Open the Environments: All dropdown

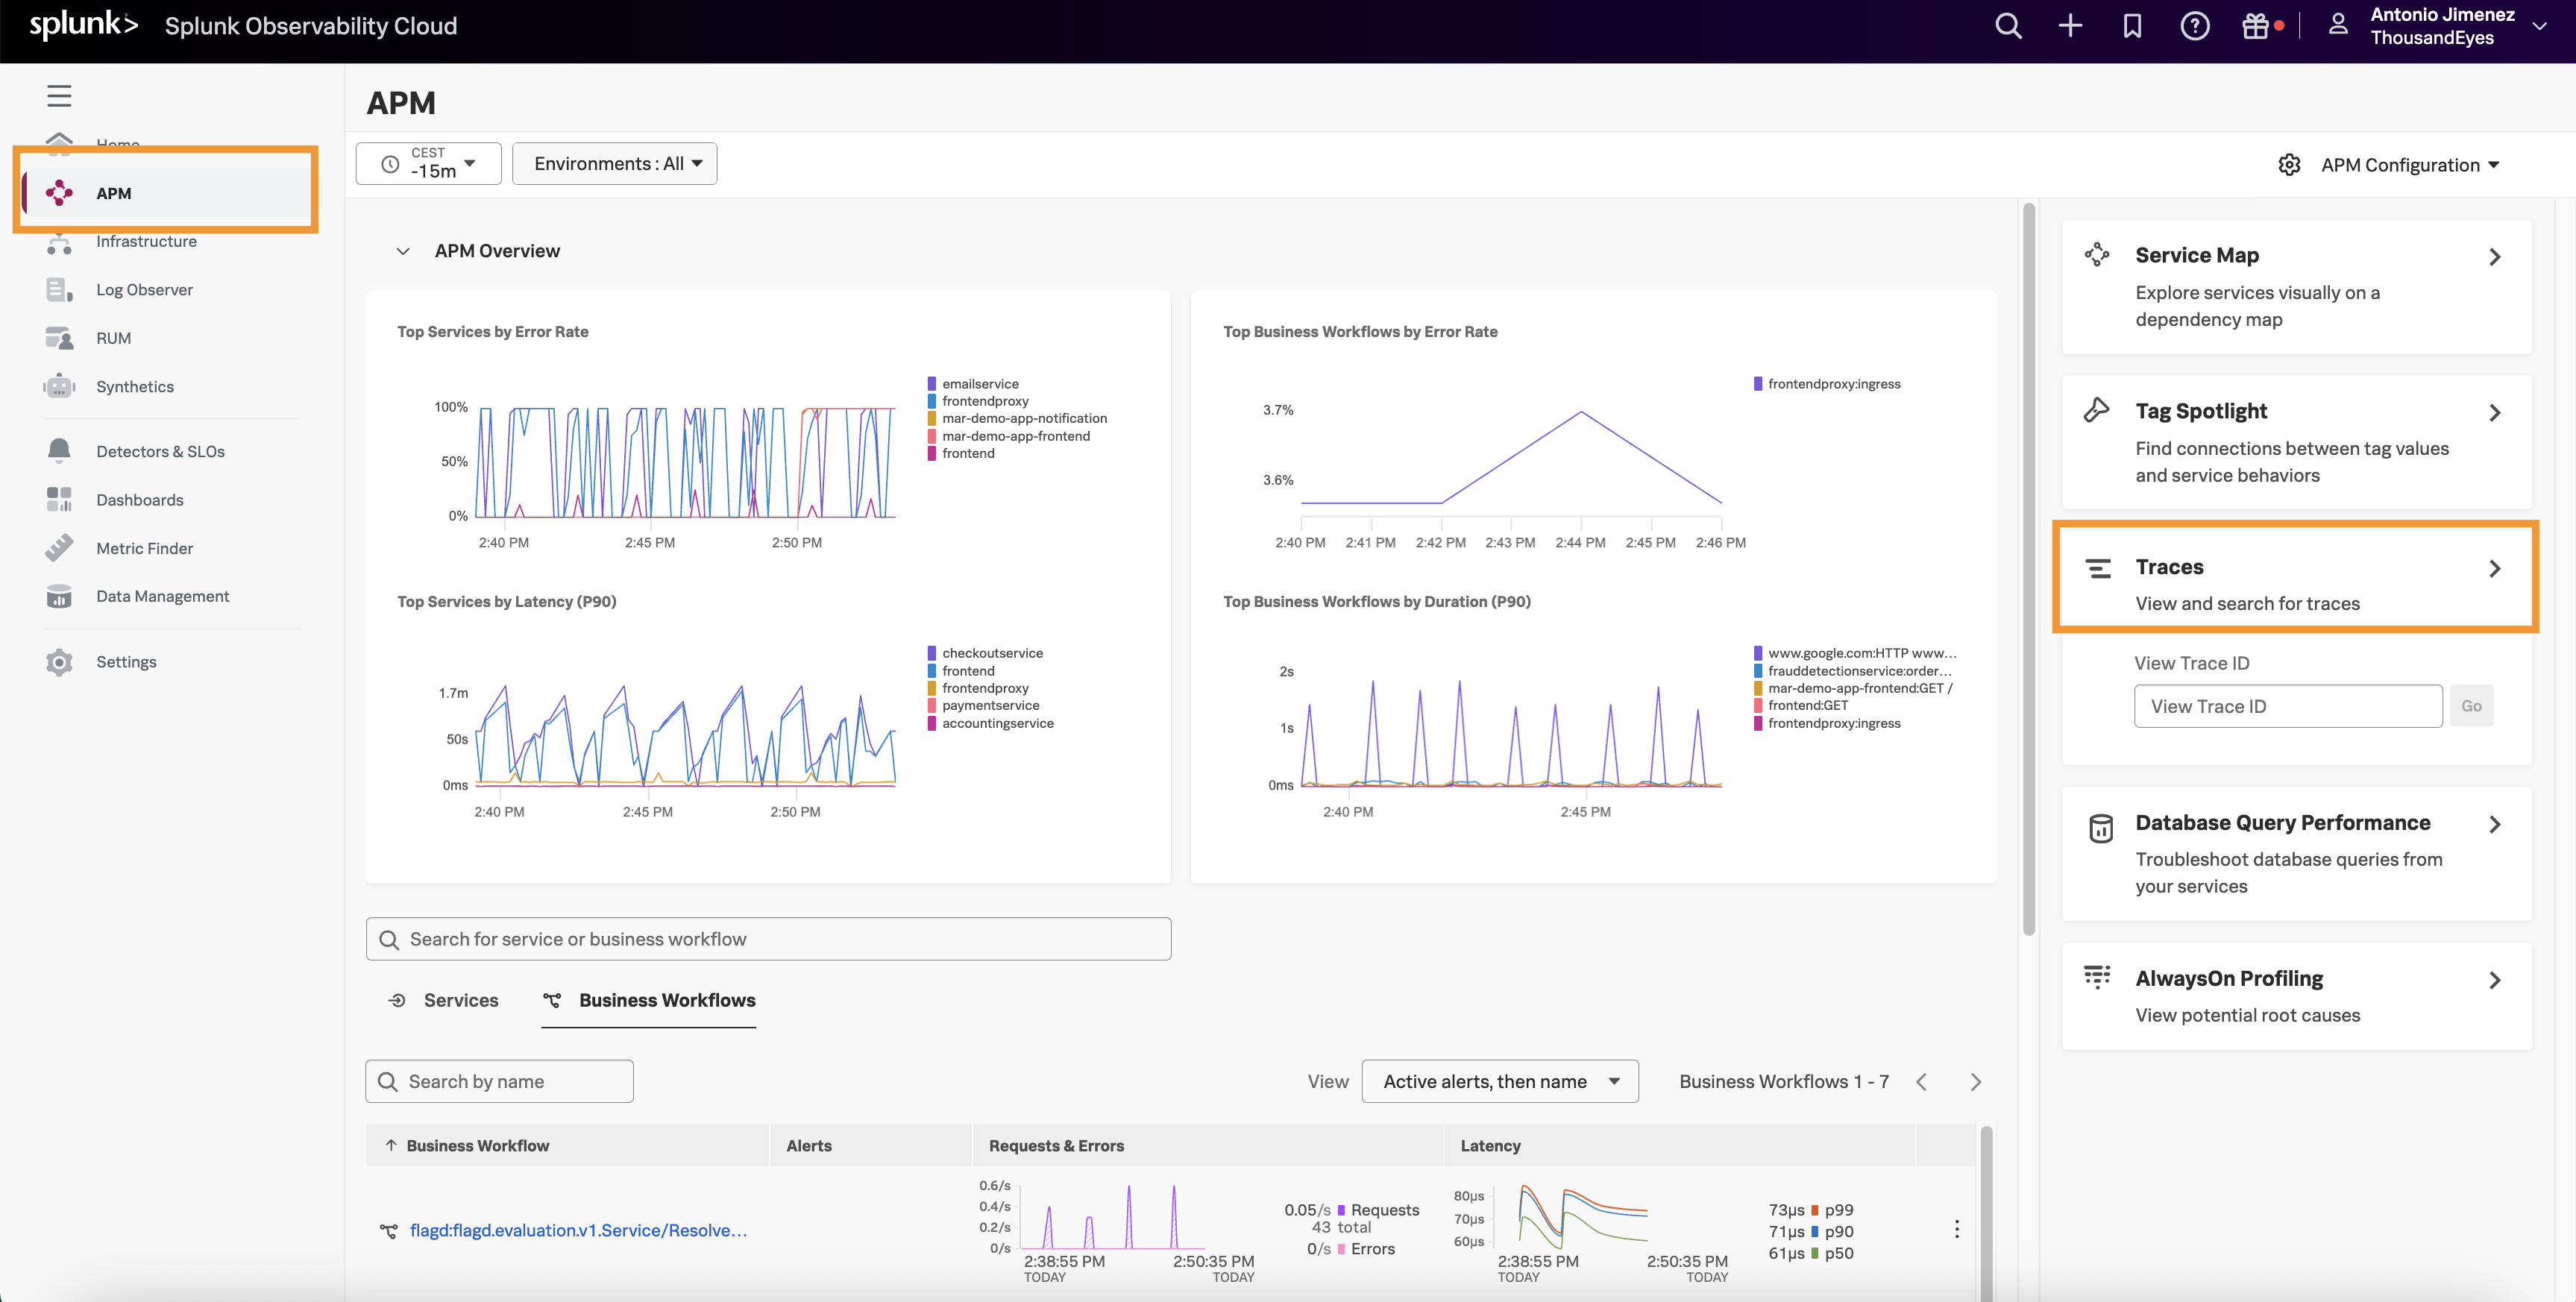pyautogui.click(x=614, y=163)
